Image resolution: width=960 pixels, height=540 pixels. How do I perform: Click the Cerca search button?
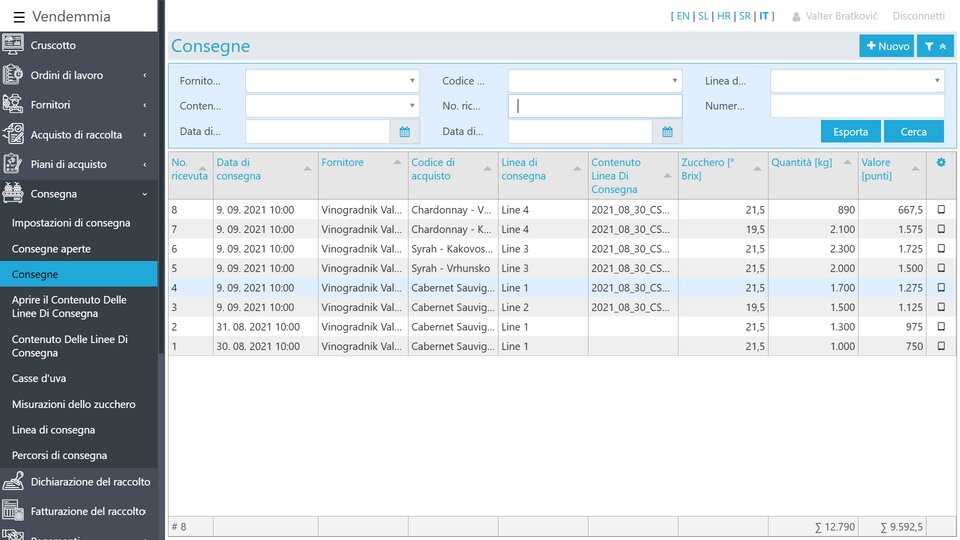pos(913,132)
